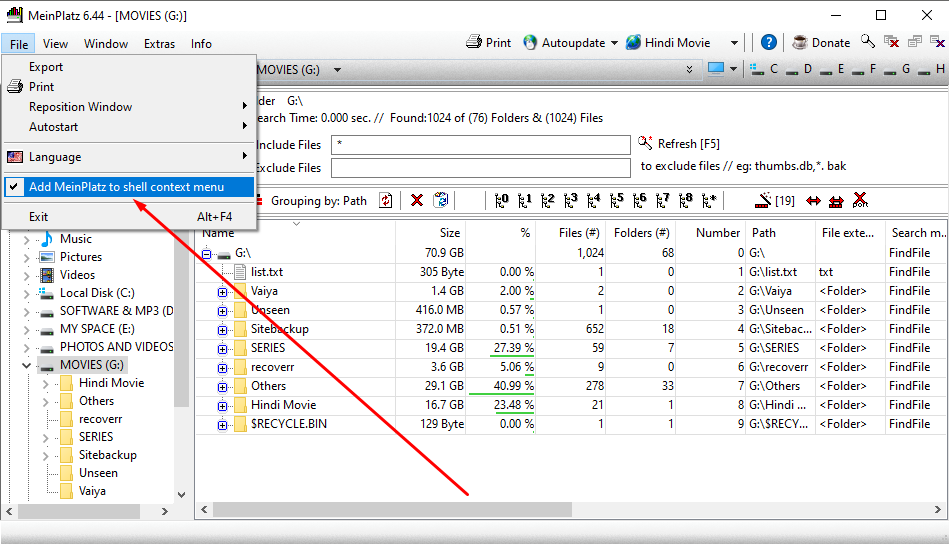
Task: Open the blue question mark help icon
Action: [x=769, y=42]
